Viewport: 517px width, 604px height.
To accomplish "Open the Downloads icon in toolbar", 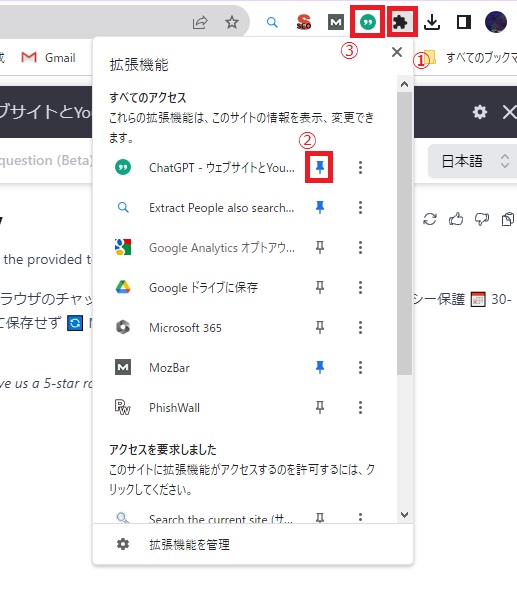I will [x=432, y=22].
